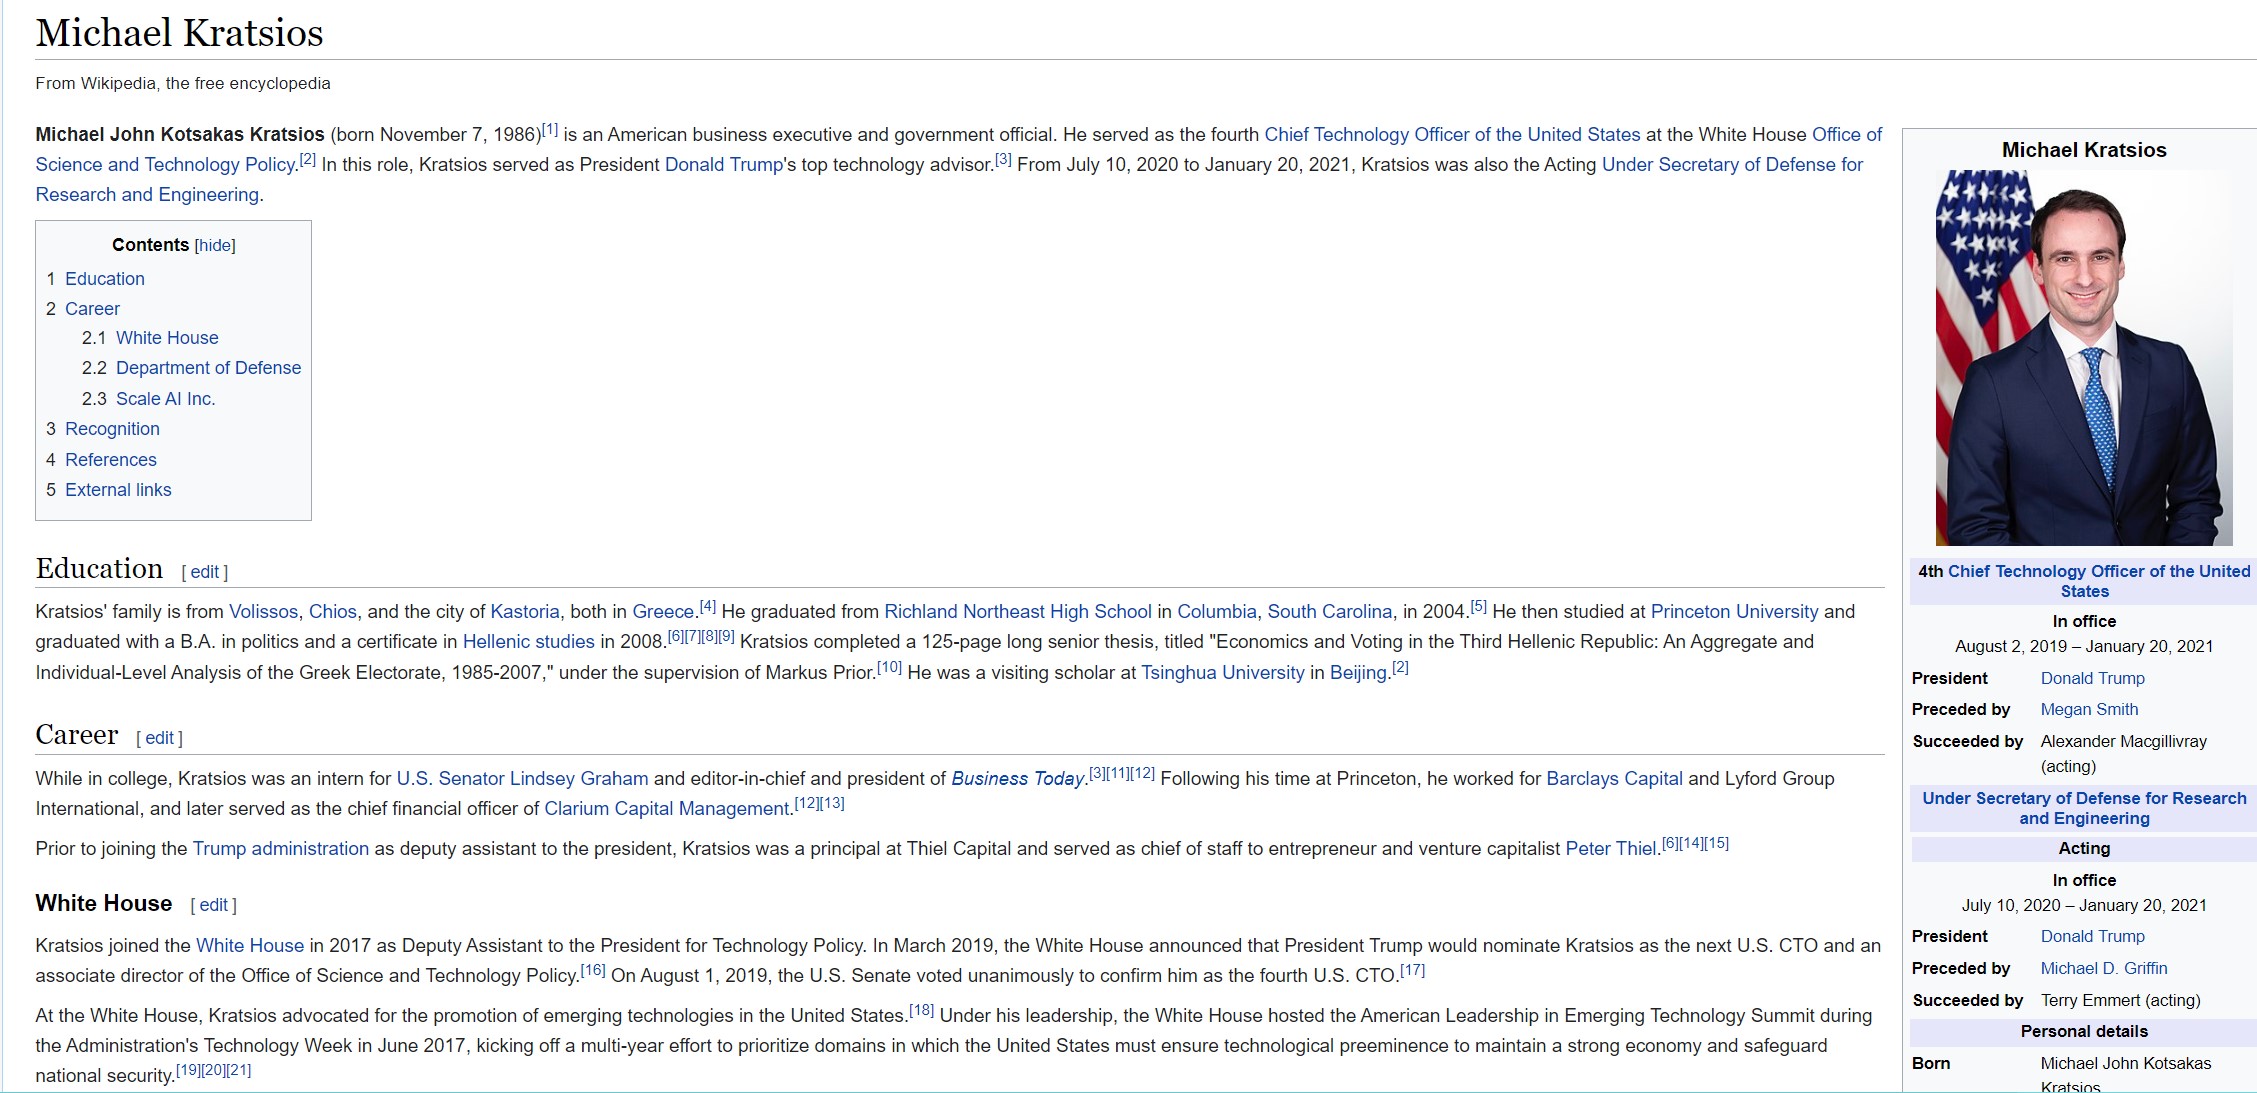The image size is (2257, 1093).
Task: Go to Department of Defense contents entry
Action: point(208,368)
